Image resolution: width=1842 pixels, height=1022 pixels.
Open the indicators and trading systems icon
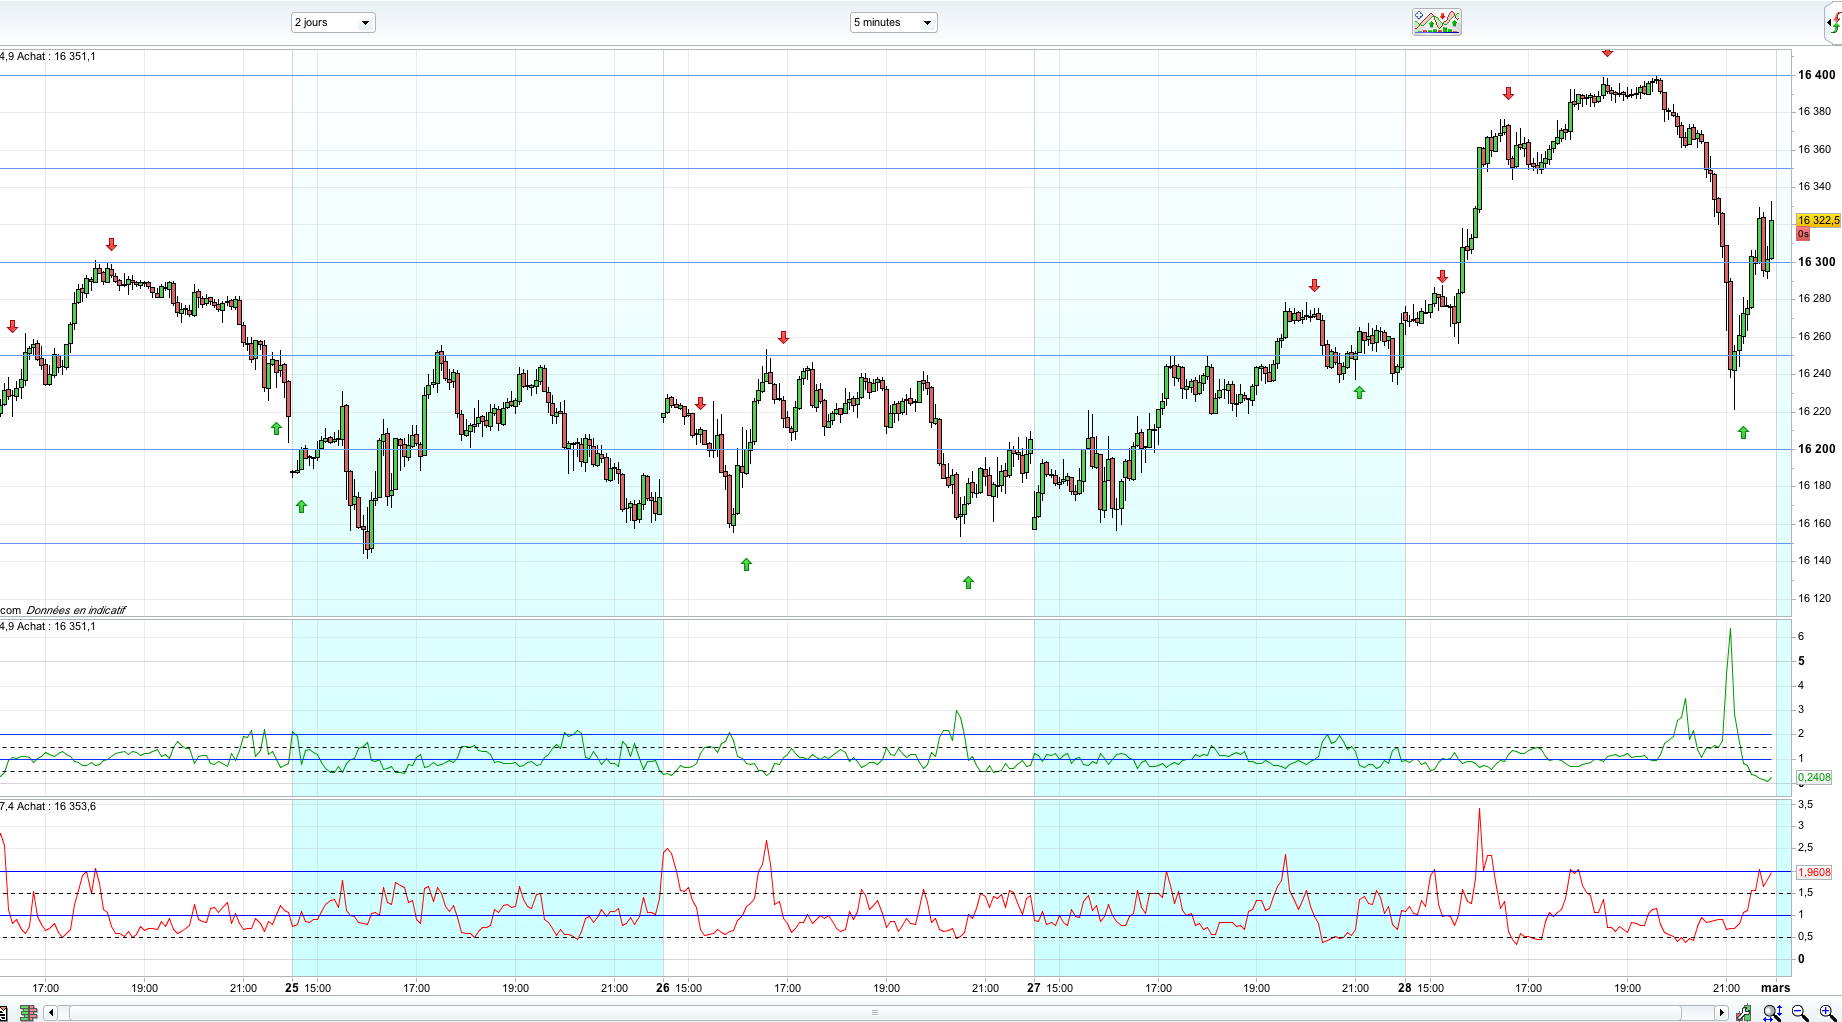[x=1437, y=22]
